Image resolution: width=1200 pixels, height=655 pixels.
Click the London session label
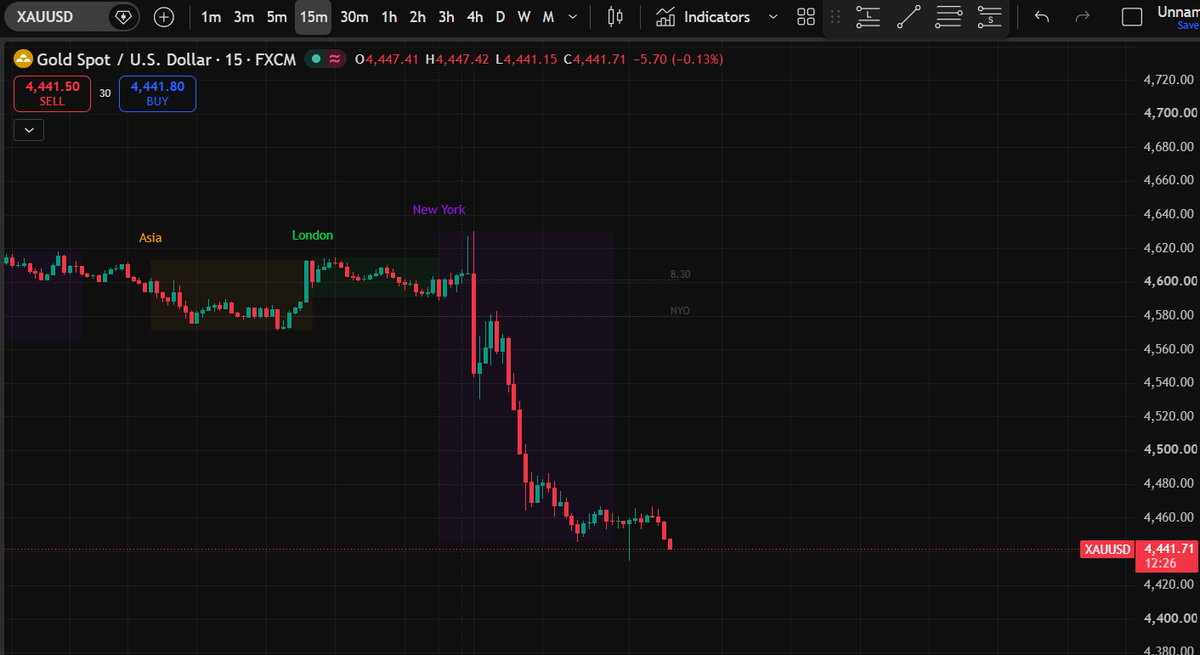313,235
